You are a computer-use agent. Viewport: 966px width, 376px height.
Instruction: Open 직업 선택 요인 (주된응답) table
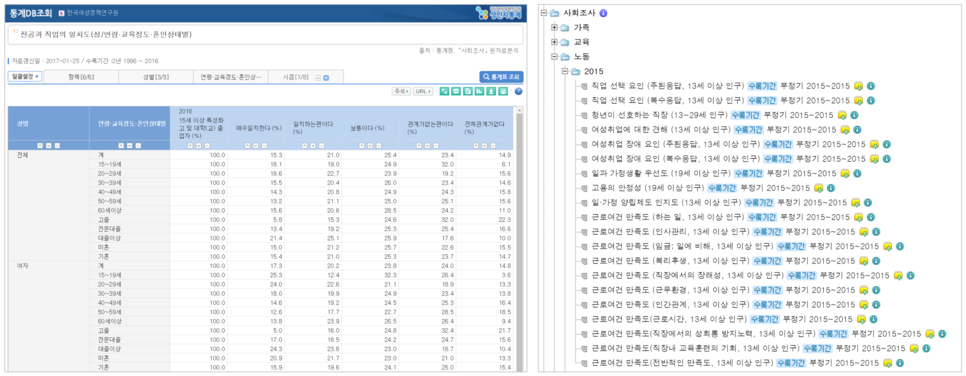[x=668, y=86]
